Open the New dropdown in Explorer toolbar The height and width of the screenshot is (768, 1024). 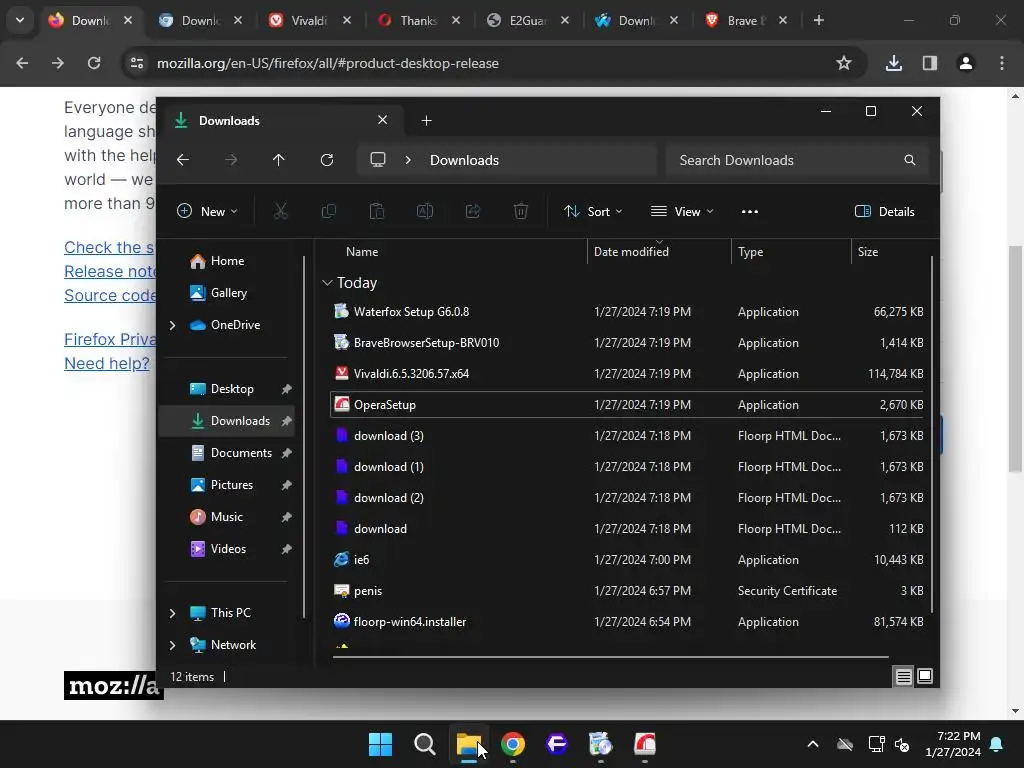[x=207, y=211]
